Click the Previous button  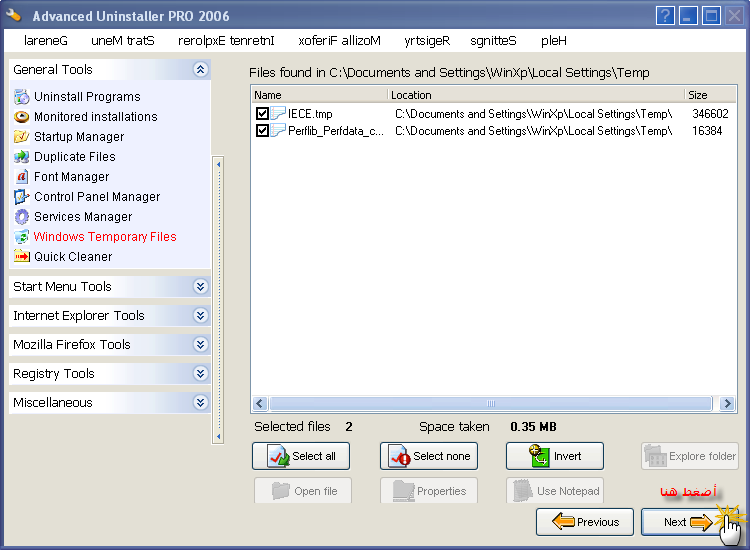(x=585, y=522)
